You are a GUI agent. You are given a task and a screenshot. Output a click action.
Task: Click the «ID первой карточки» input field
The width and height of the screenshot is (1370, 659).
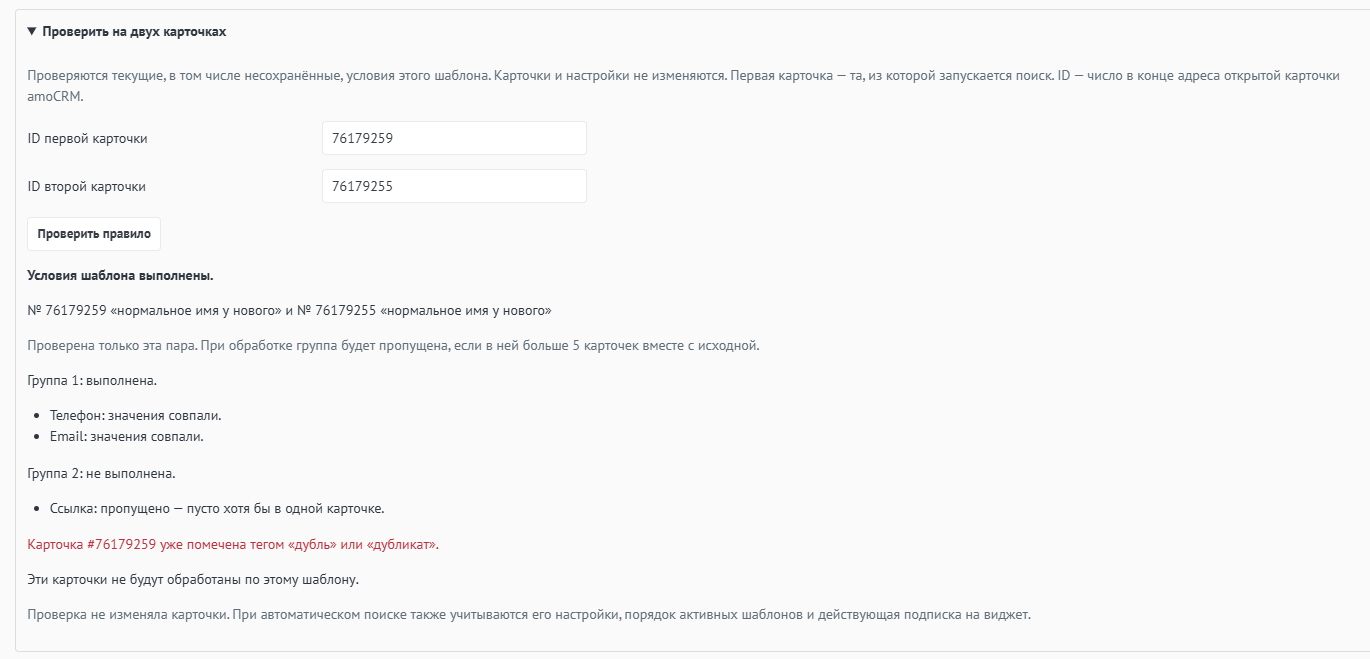pos(454,138)
